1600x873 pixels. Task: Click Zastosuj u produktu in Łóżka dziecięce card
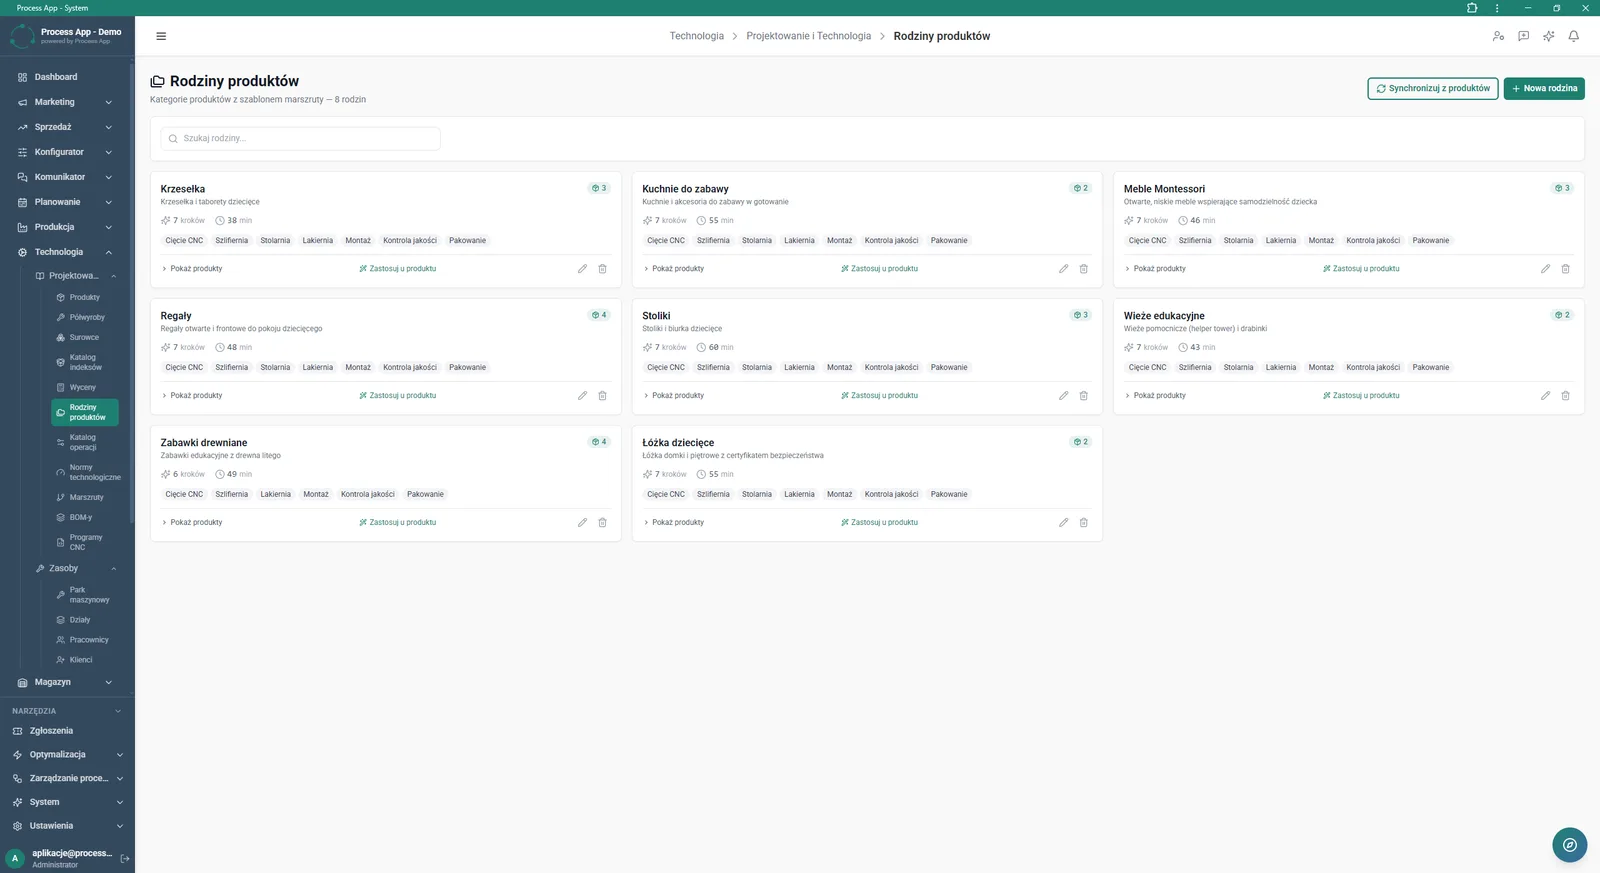click(879, 523)
